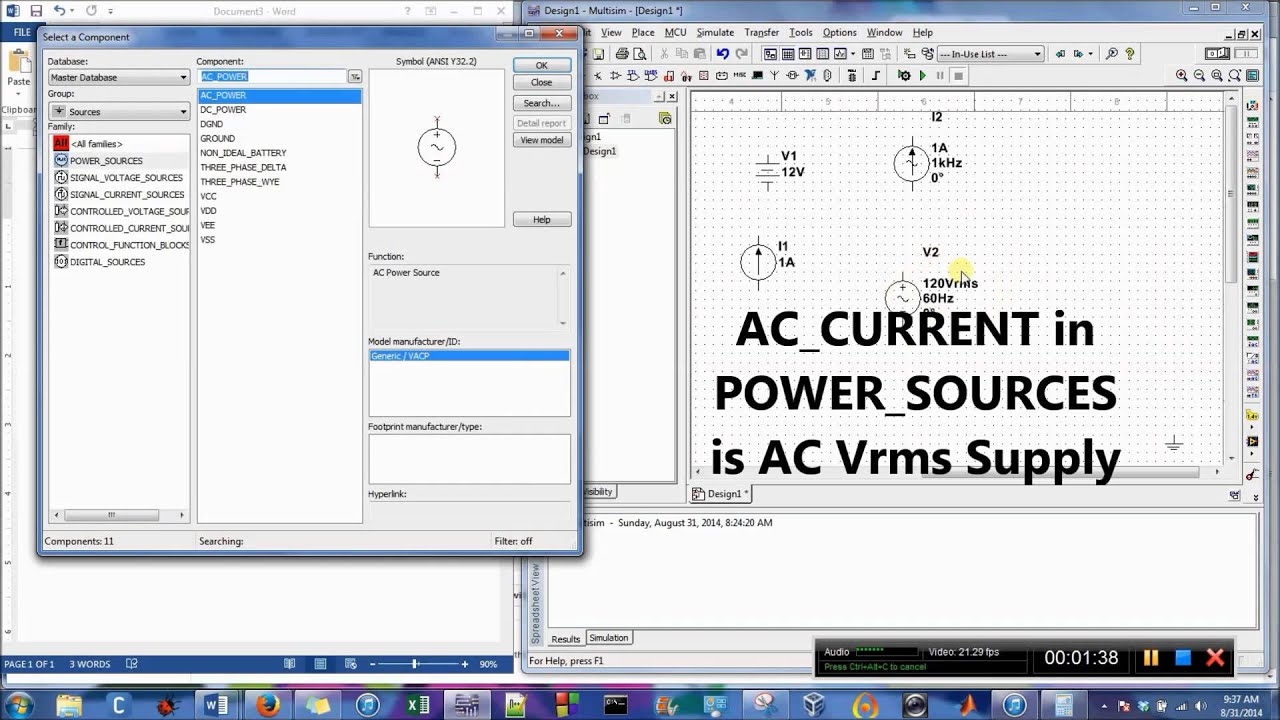Click the 12V battery V1 symbol
Viewport: 1280px width, 720px height.
tap(767, 172)
